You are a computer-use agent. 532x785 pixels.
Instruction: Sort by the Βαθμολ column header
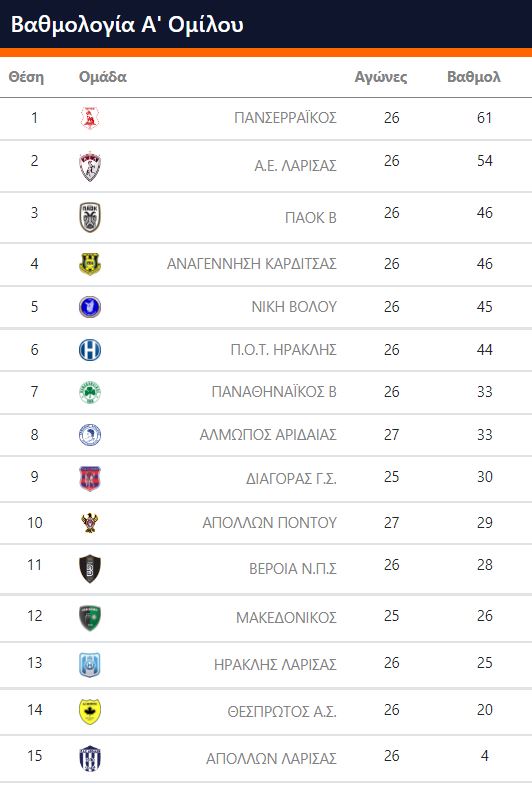473,77
